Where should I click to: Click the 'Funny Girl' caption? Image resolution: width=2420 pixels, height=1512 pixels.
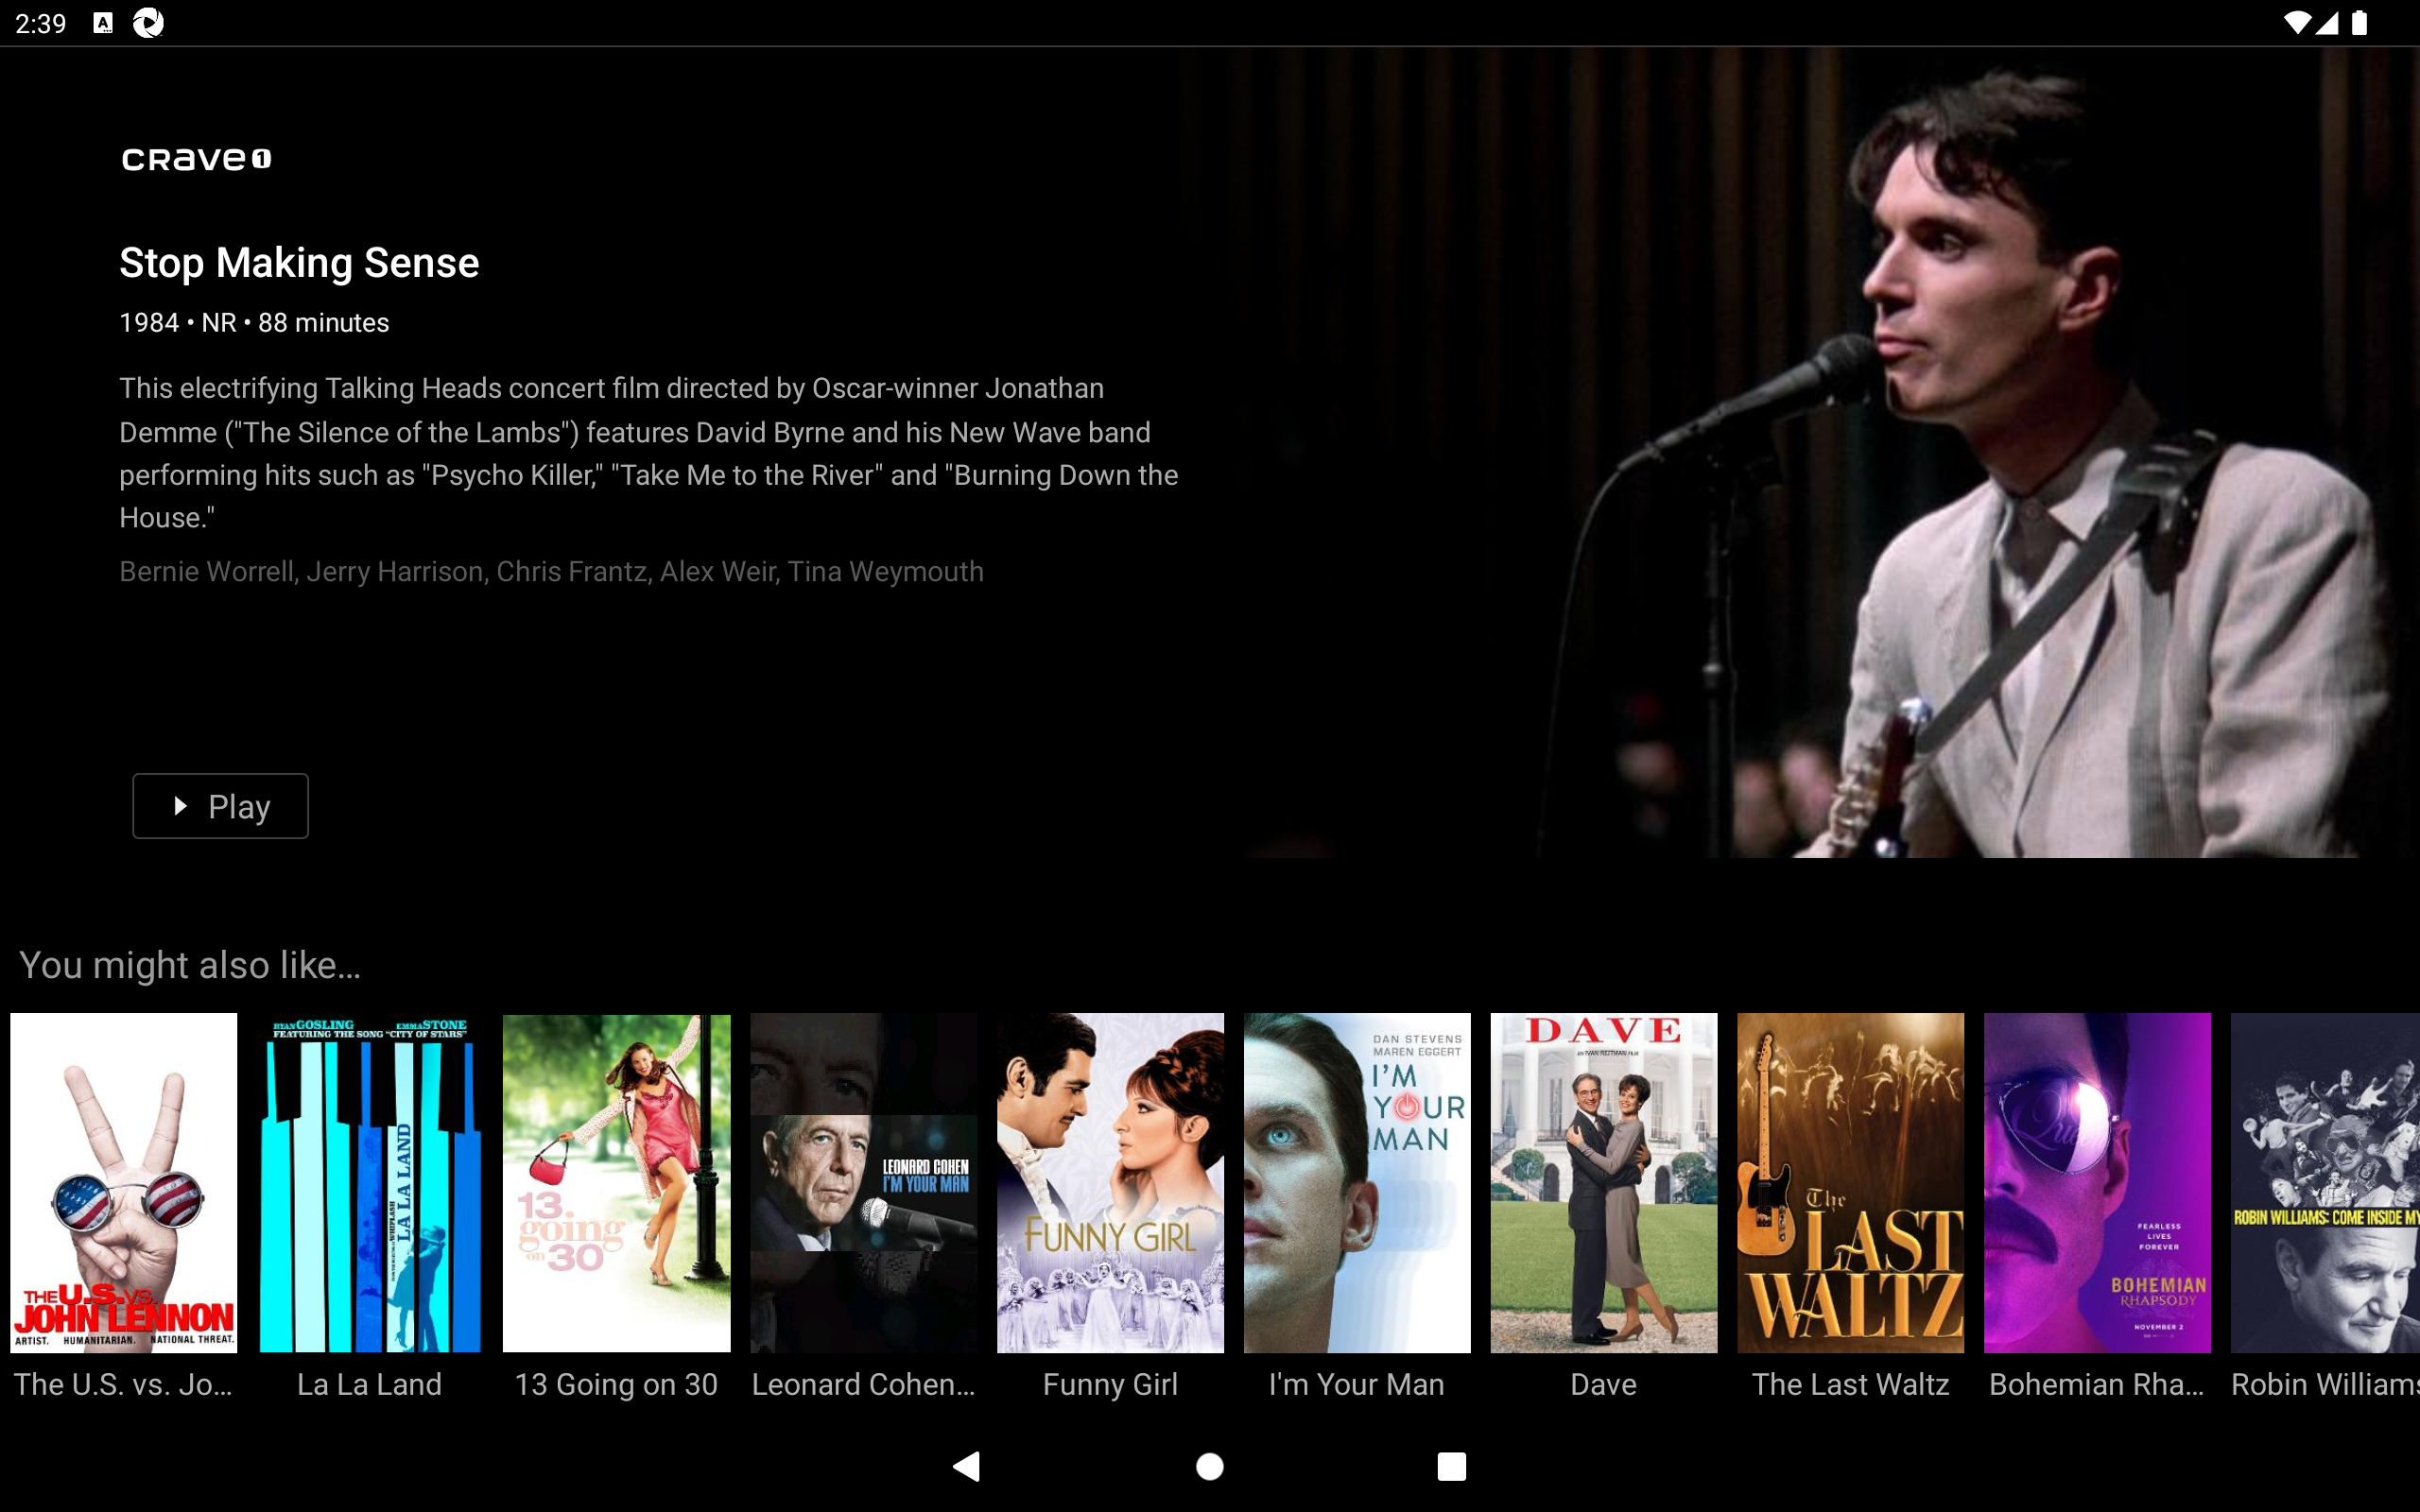point(1110,1385)
